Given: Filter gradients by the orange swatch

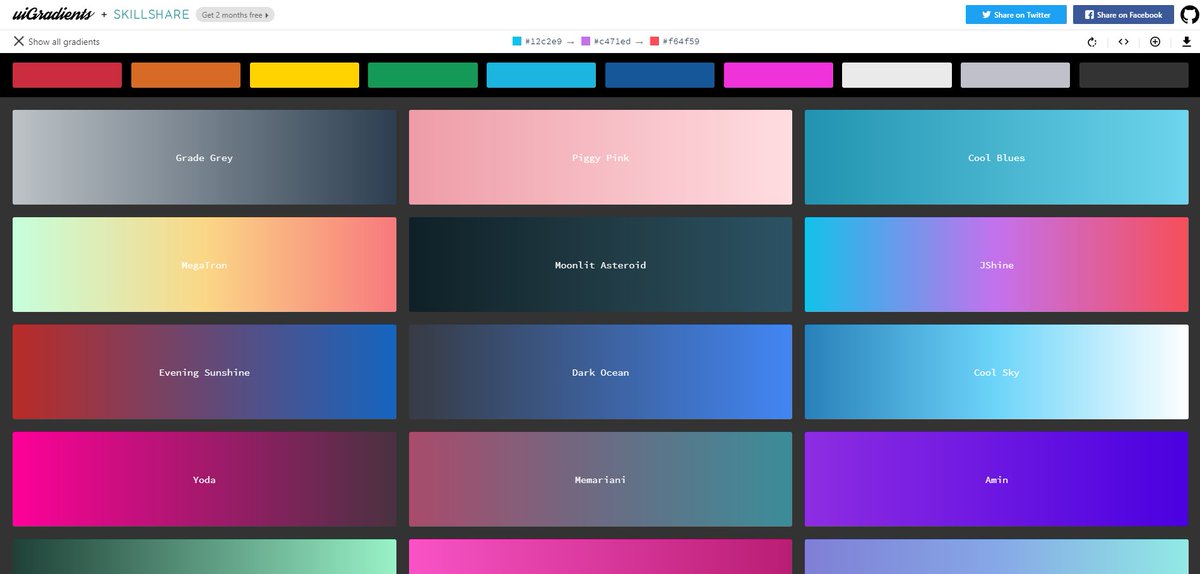Looking at the screenshot, I should tap(186, 75).
